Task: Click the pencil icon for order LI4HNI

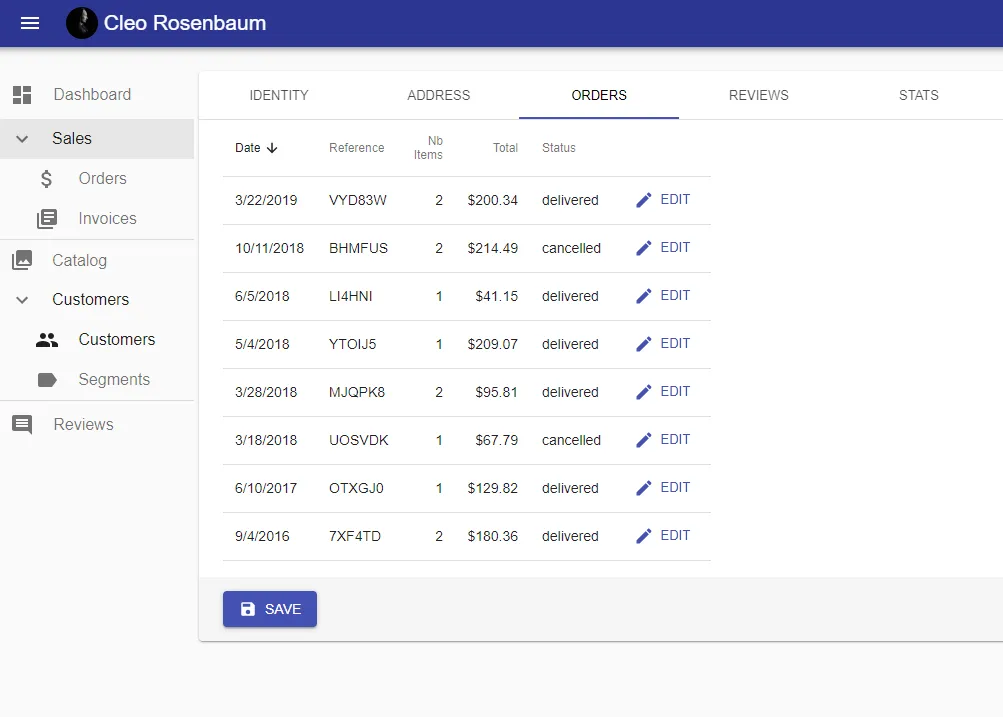Action: tap(644, 296)
